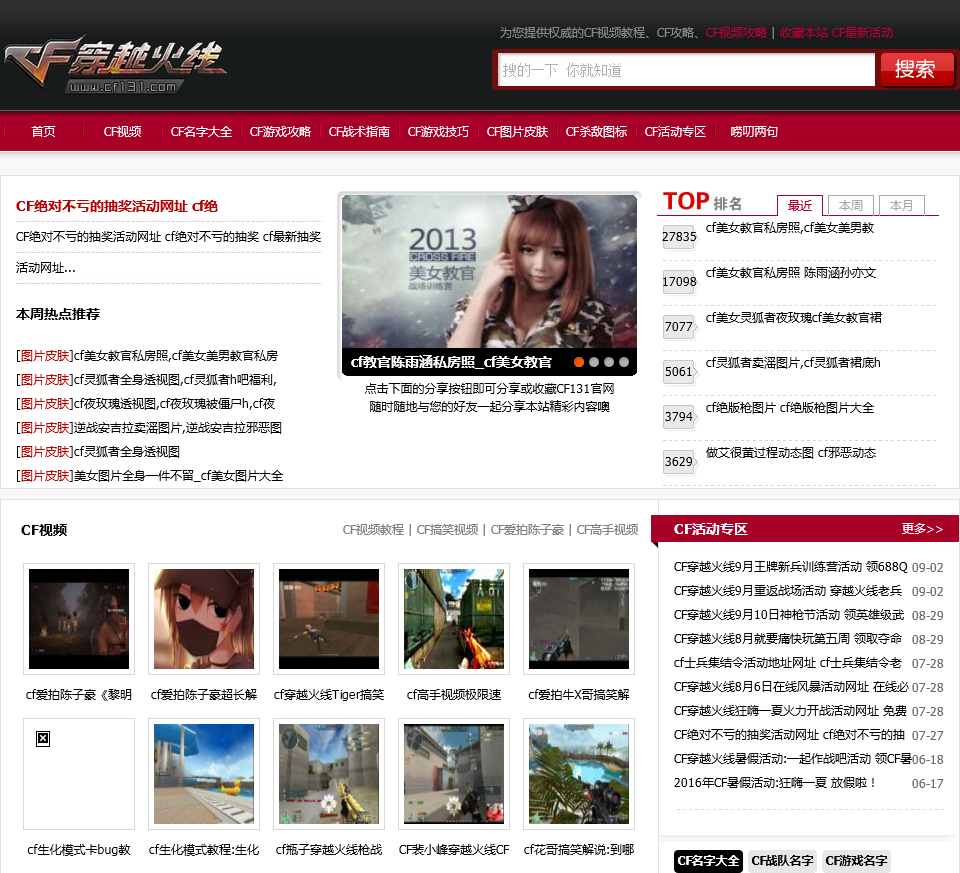This screenshot has width=960, height=873.
Task: Open CF搞笑视频 sub-category link
Action: coord(447,530)
